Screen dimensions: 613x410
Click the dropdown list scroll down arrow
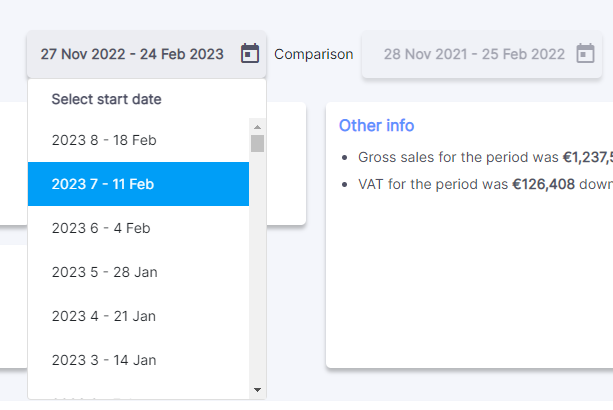[257, 389]
